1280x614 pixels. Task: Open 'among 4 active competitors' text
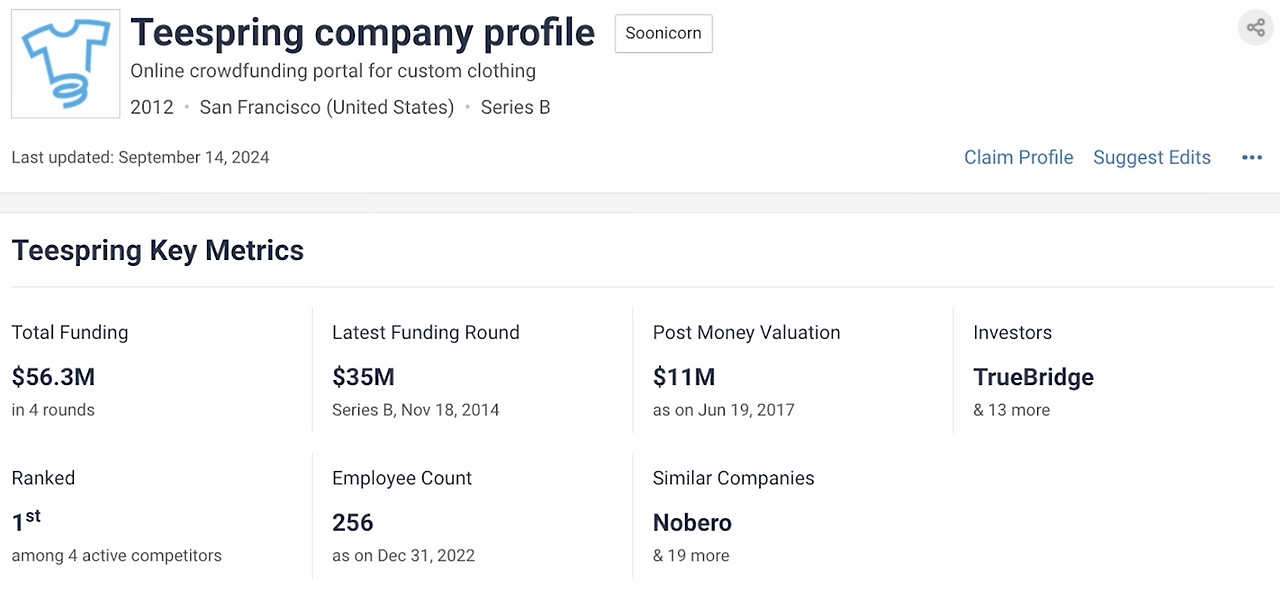(116, 556)
